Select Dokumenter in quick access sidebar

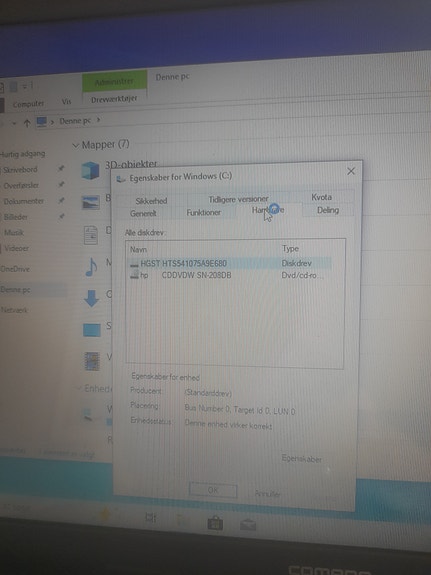(x=24, y=201)
